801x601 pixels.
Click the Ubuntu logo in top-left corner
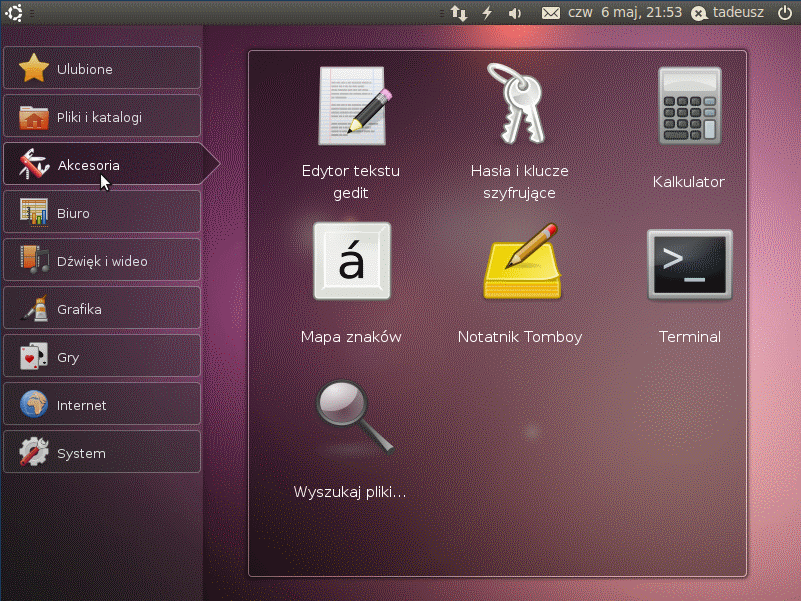pos(15,13)
